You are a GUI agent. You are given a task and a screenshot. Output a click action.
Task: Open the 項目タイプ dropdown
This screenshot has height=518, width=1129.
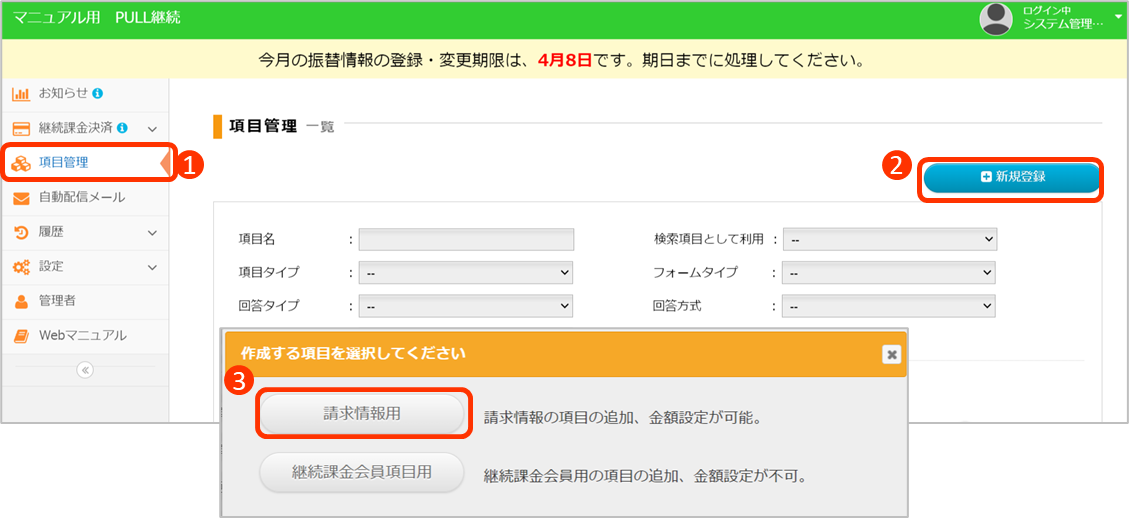(x=466, y=272)
